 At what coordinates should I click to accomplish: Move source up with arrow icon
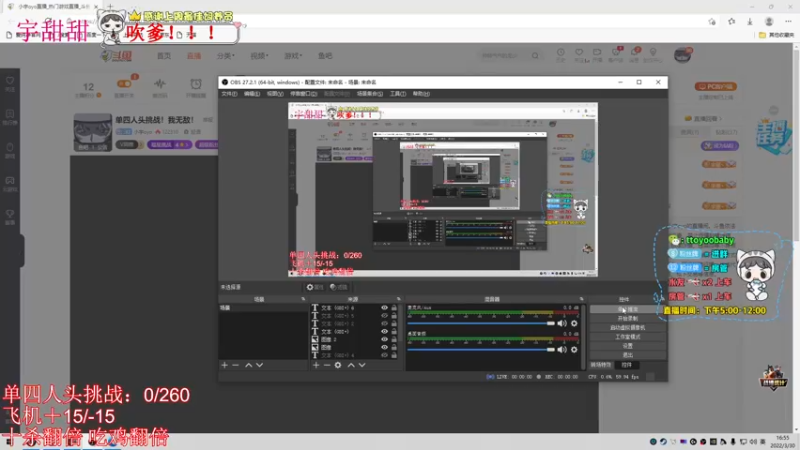(x=351, y=365)
